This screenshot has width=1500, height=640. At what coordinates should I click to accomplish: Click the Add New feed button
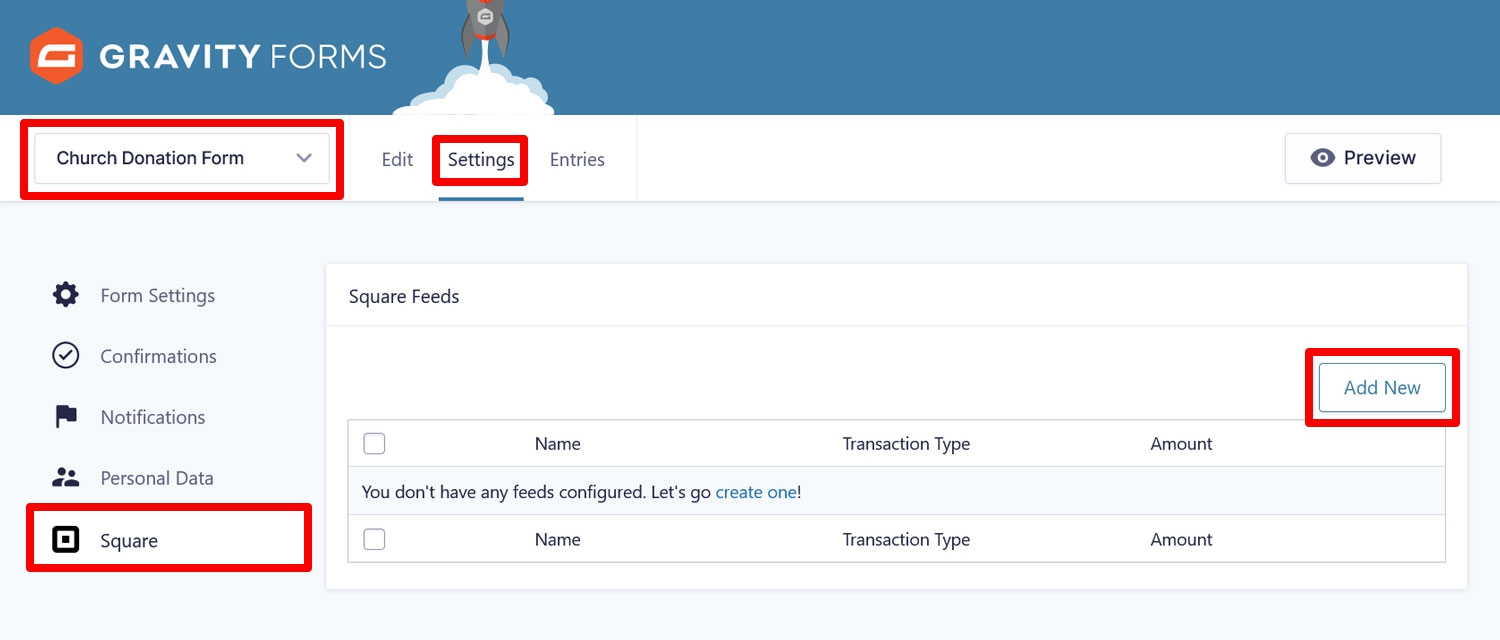pos(1382,388)
